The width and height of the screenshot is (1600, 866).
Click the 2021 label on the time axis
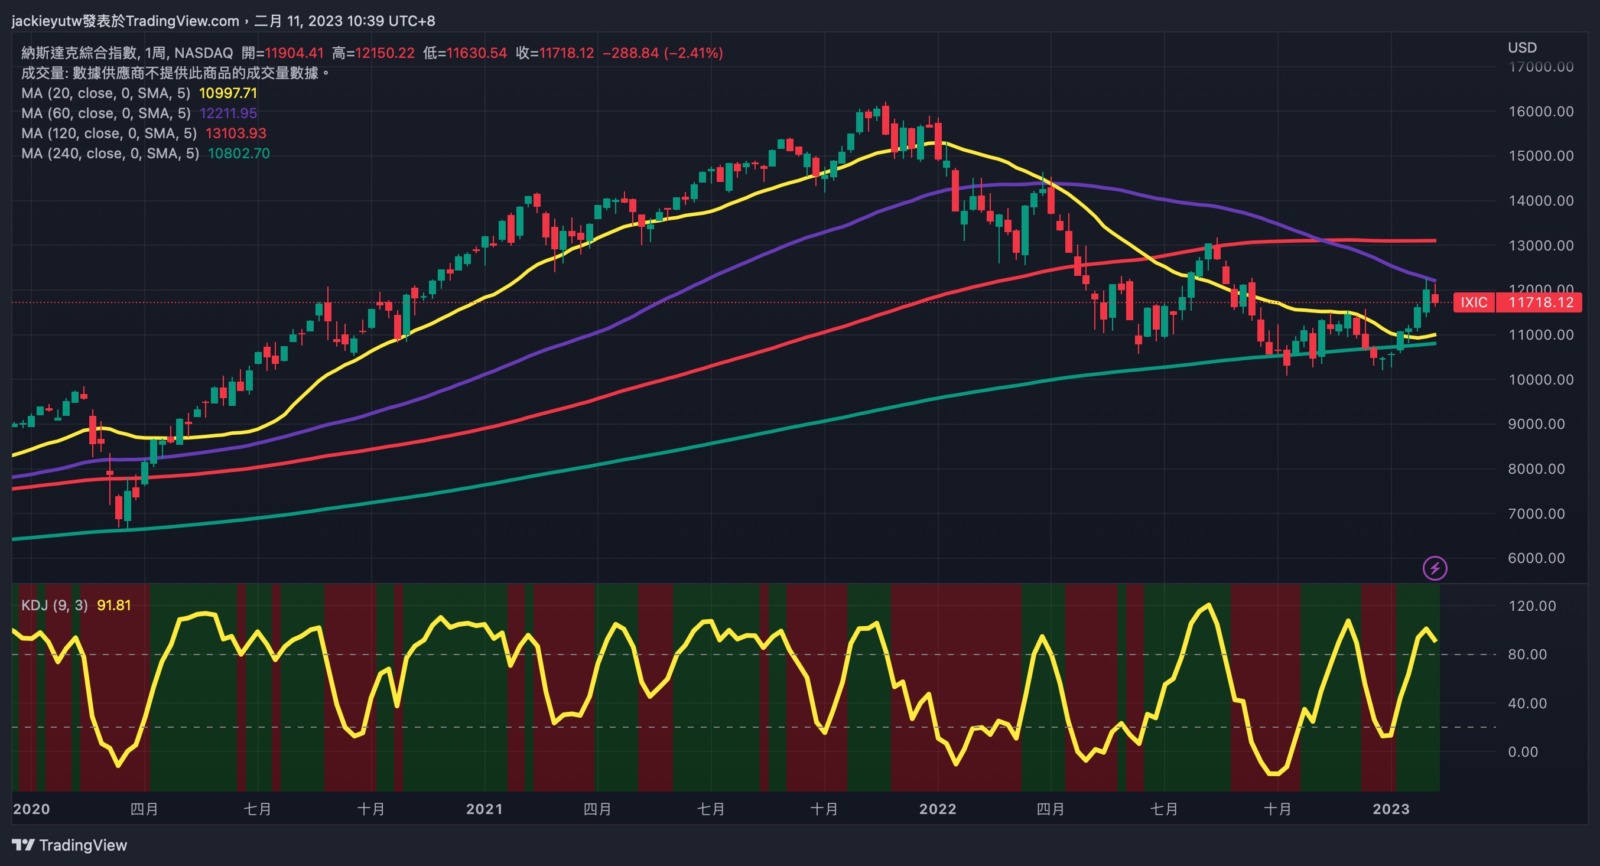pos(484,809)
